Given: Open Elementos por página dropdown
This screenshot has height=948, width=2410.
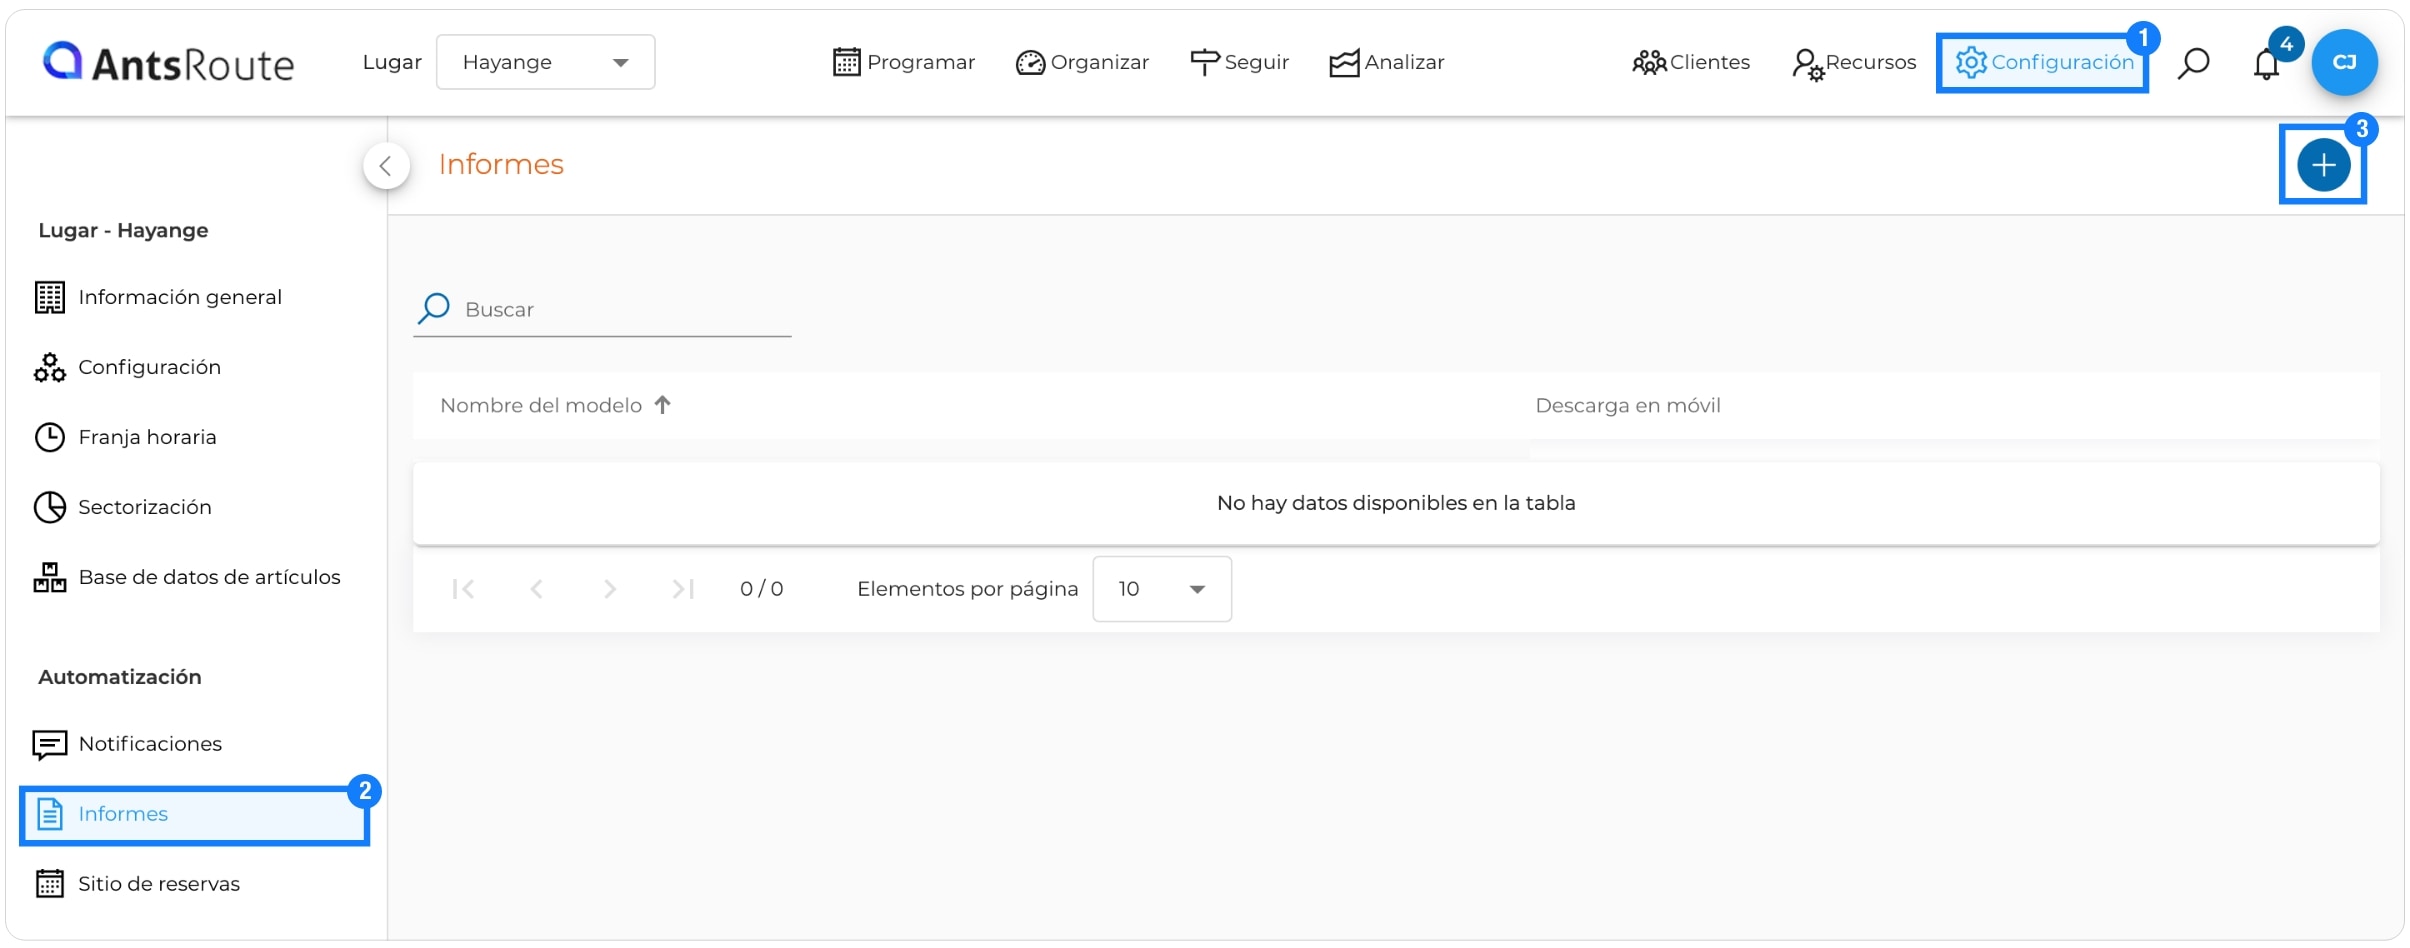Looking at the screenshot, I should 1162,589.
